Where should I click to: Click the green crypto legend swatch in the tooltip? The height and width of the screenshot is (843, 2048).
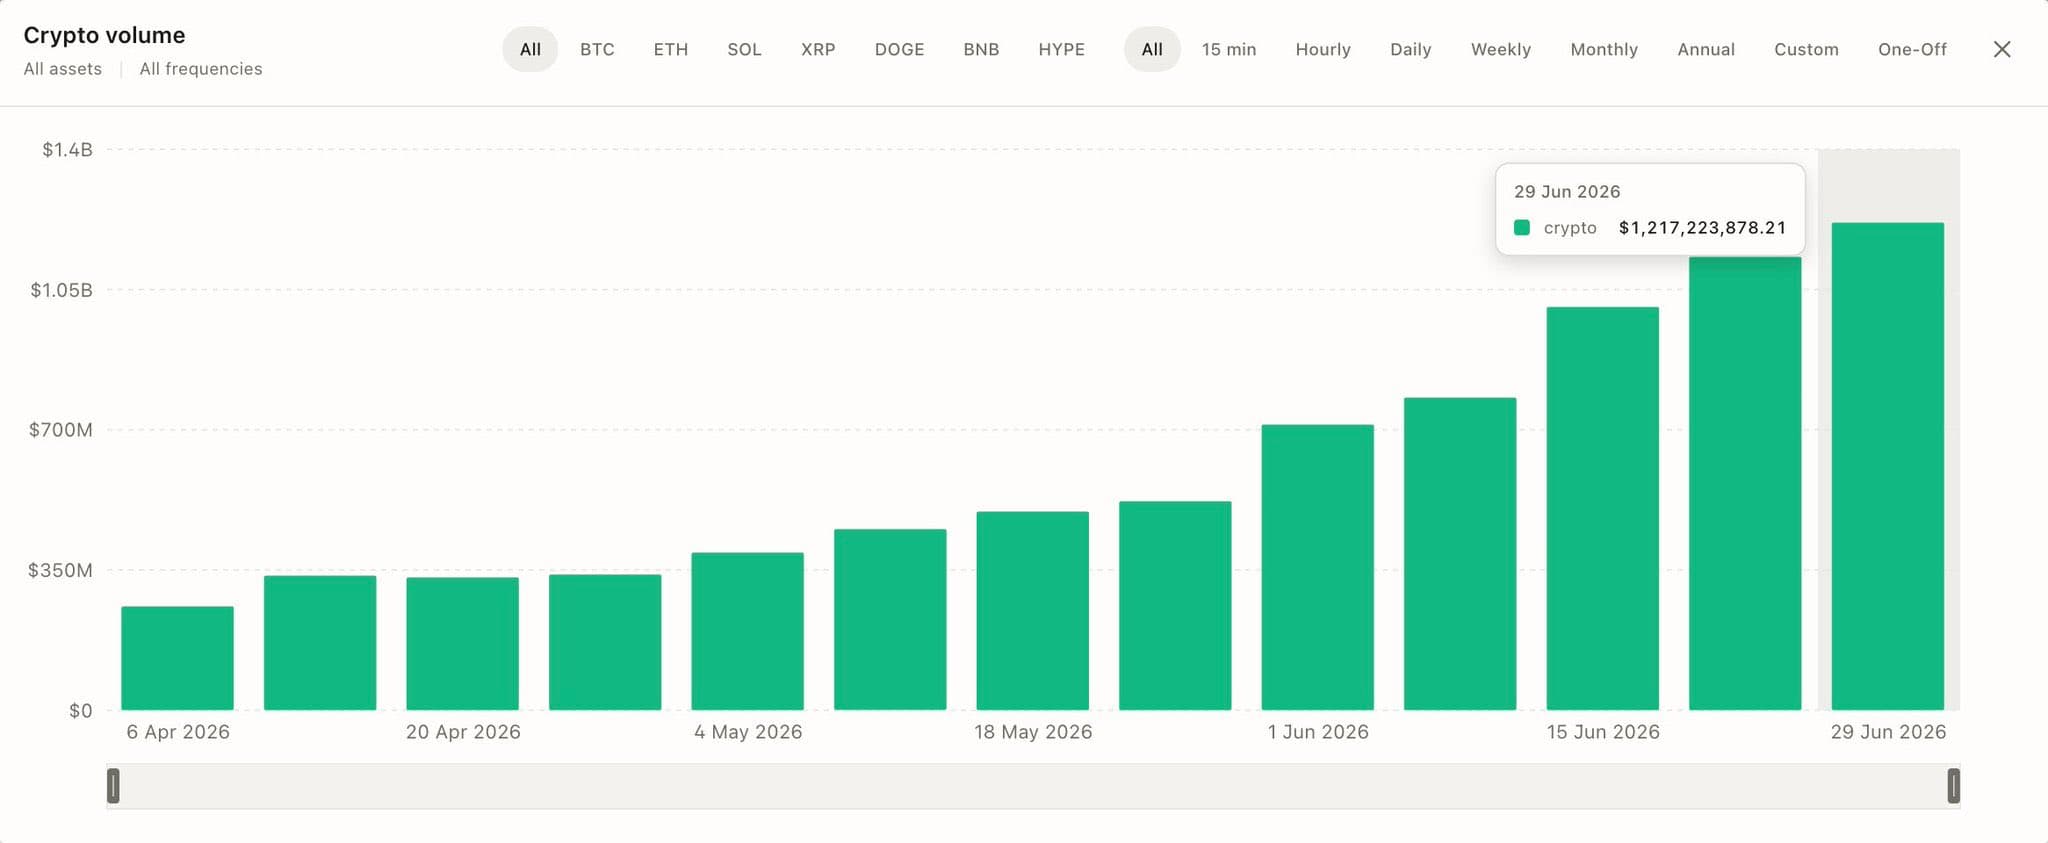point(1522,227)
